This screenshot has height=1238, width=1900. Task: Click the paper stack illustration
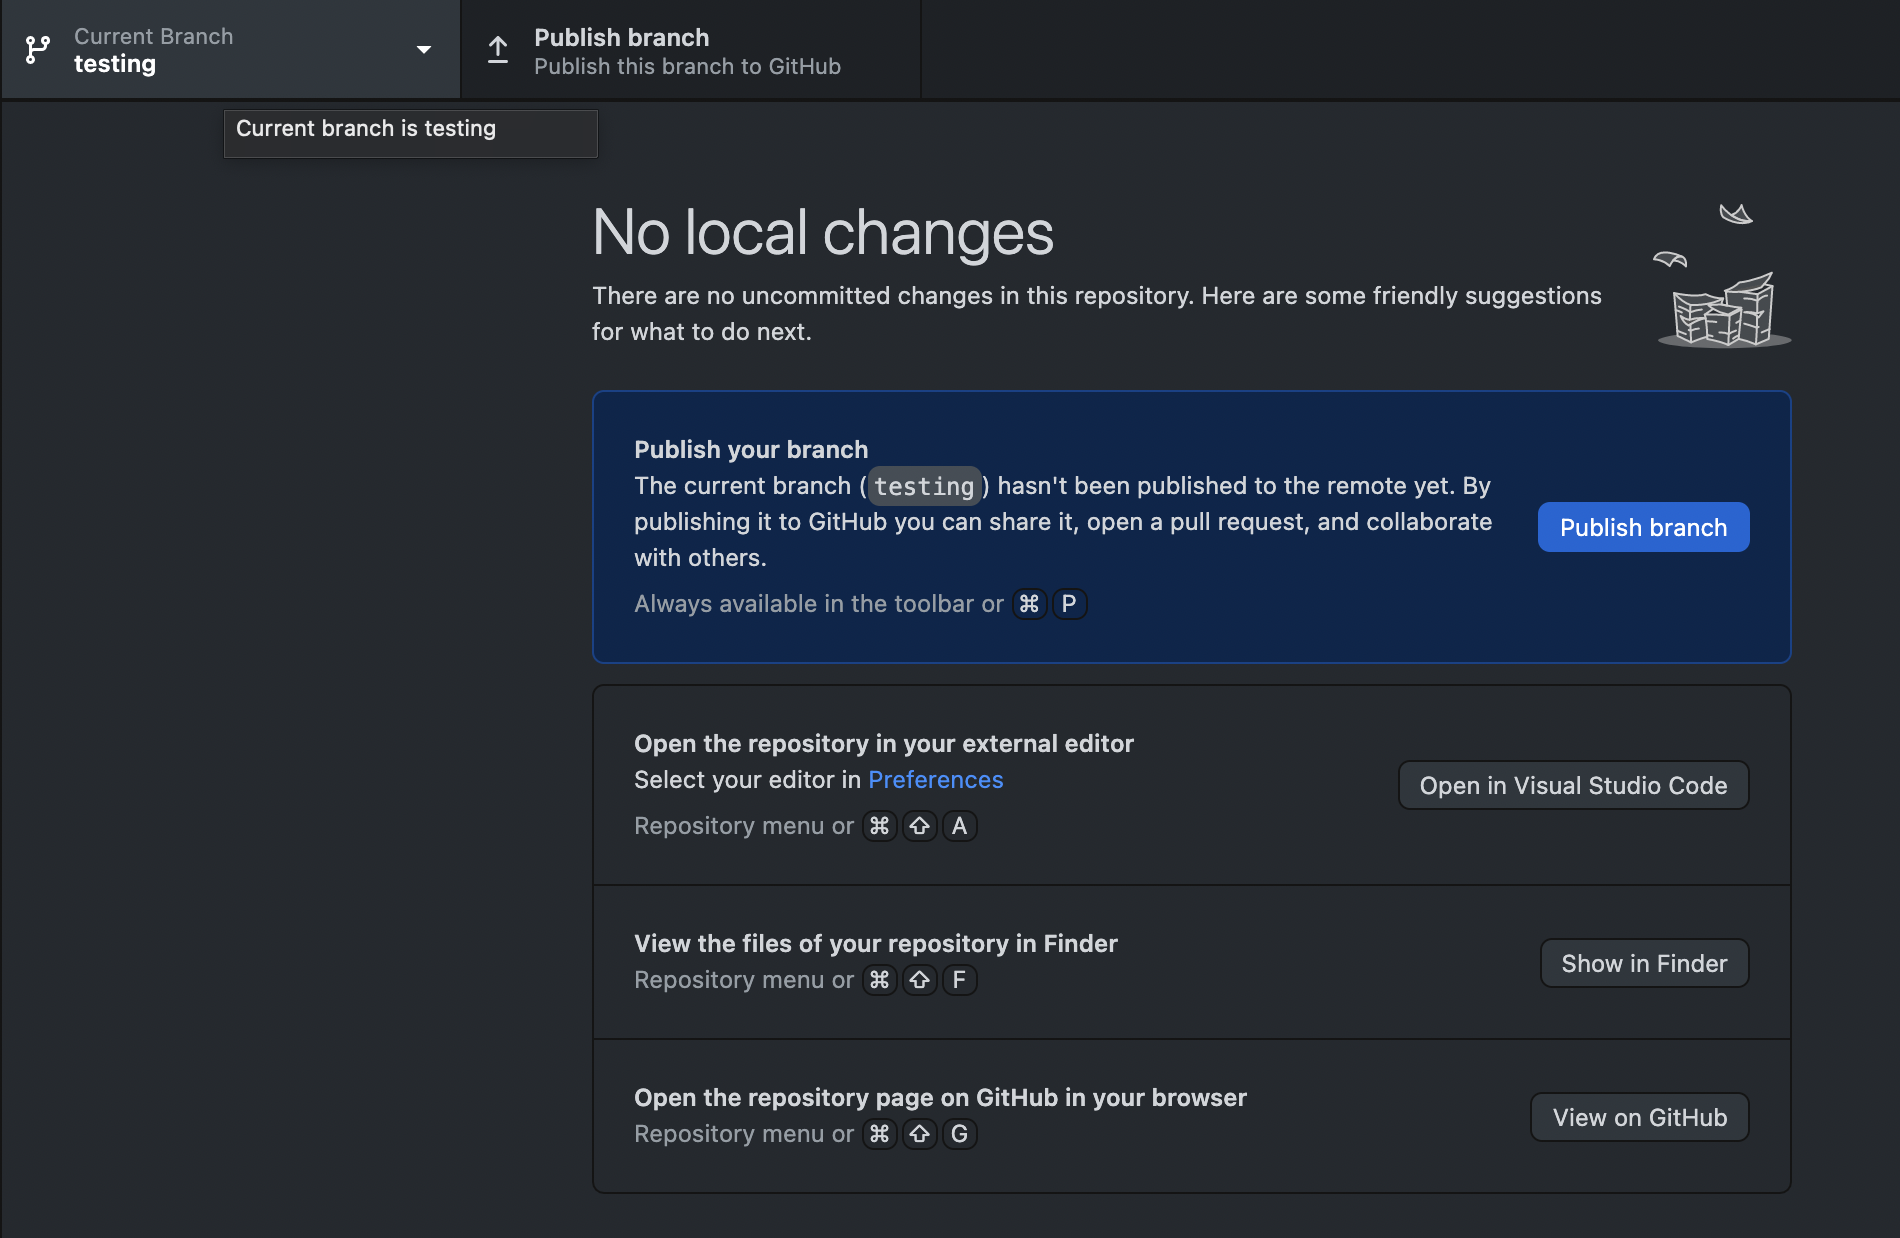point(1723,276)
